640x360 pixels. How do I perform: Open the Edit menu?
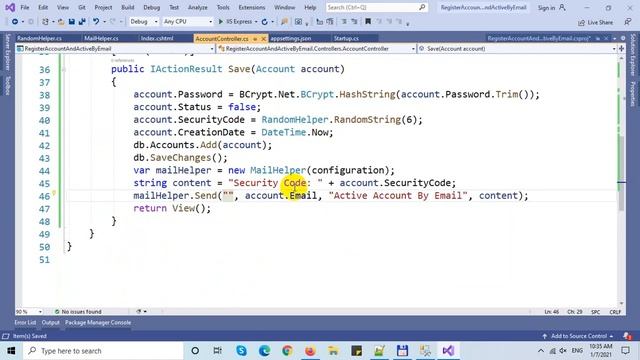(43, 7)
